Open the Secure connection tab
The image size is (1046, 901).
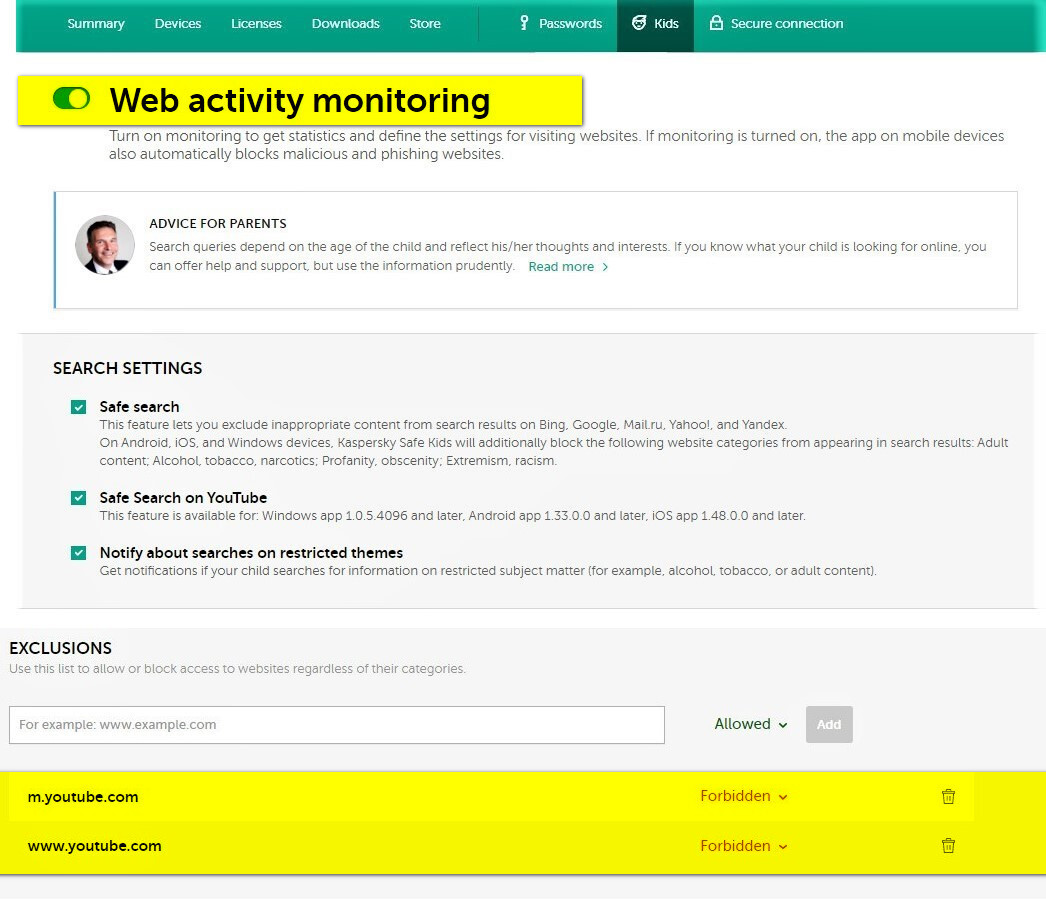click(776, 23)
